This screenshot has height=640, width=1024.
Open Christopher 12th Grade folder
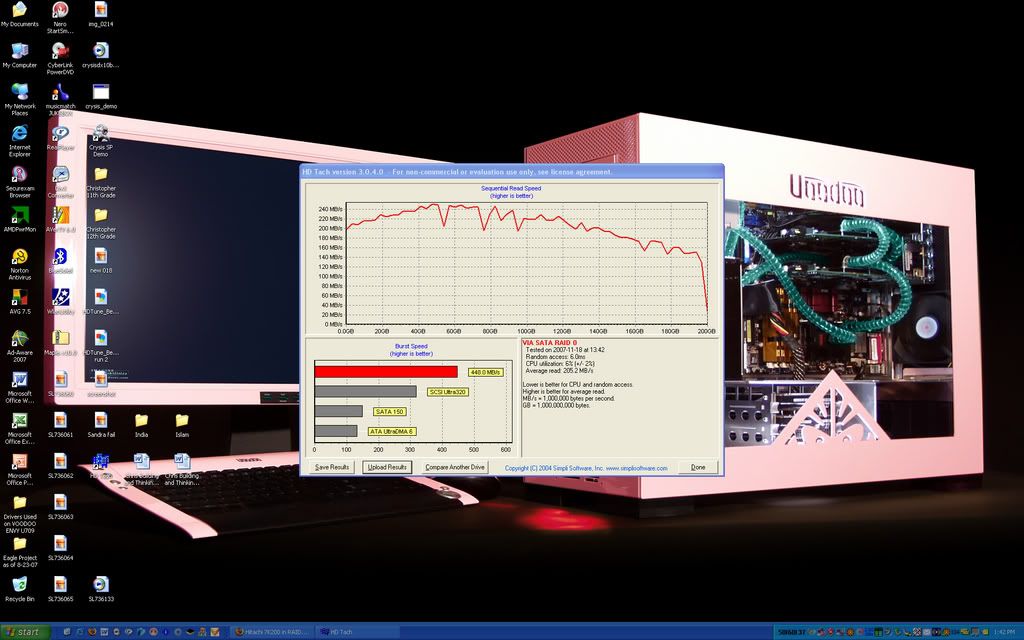tap(101, 223)
